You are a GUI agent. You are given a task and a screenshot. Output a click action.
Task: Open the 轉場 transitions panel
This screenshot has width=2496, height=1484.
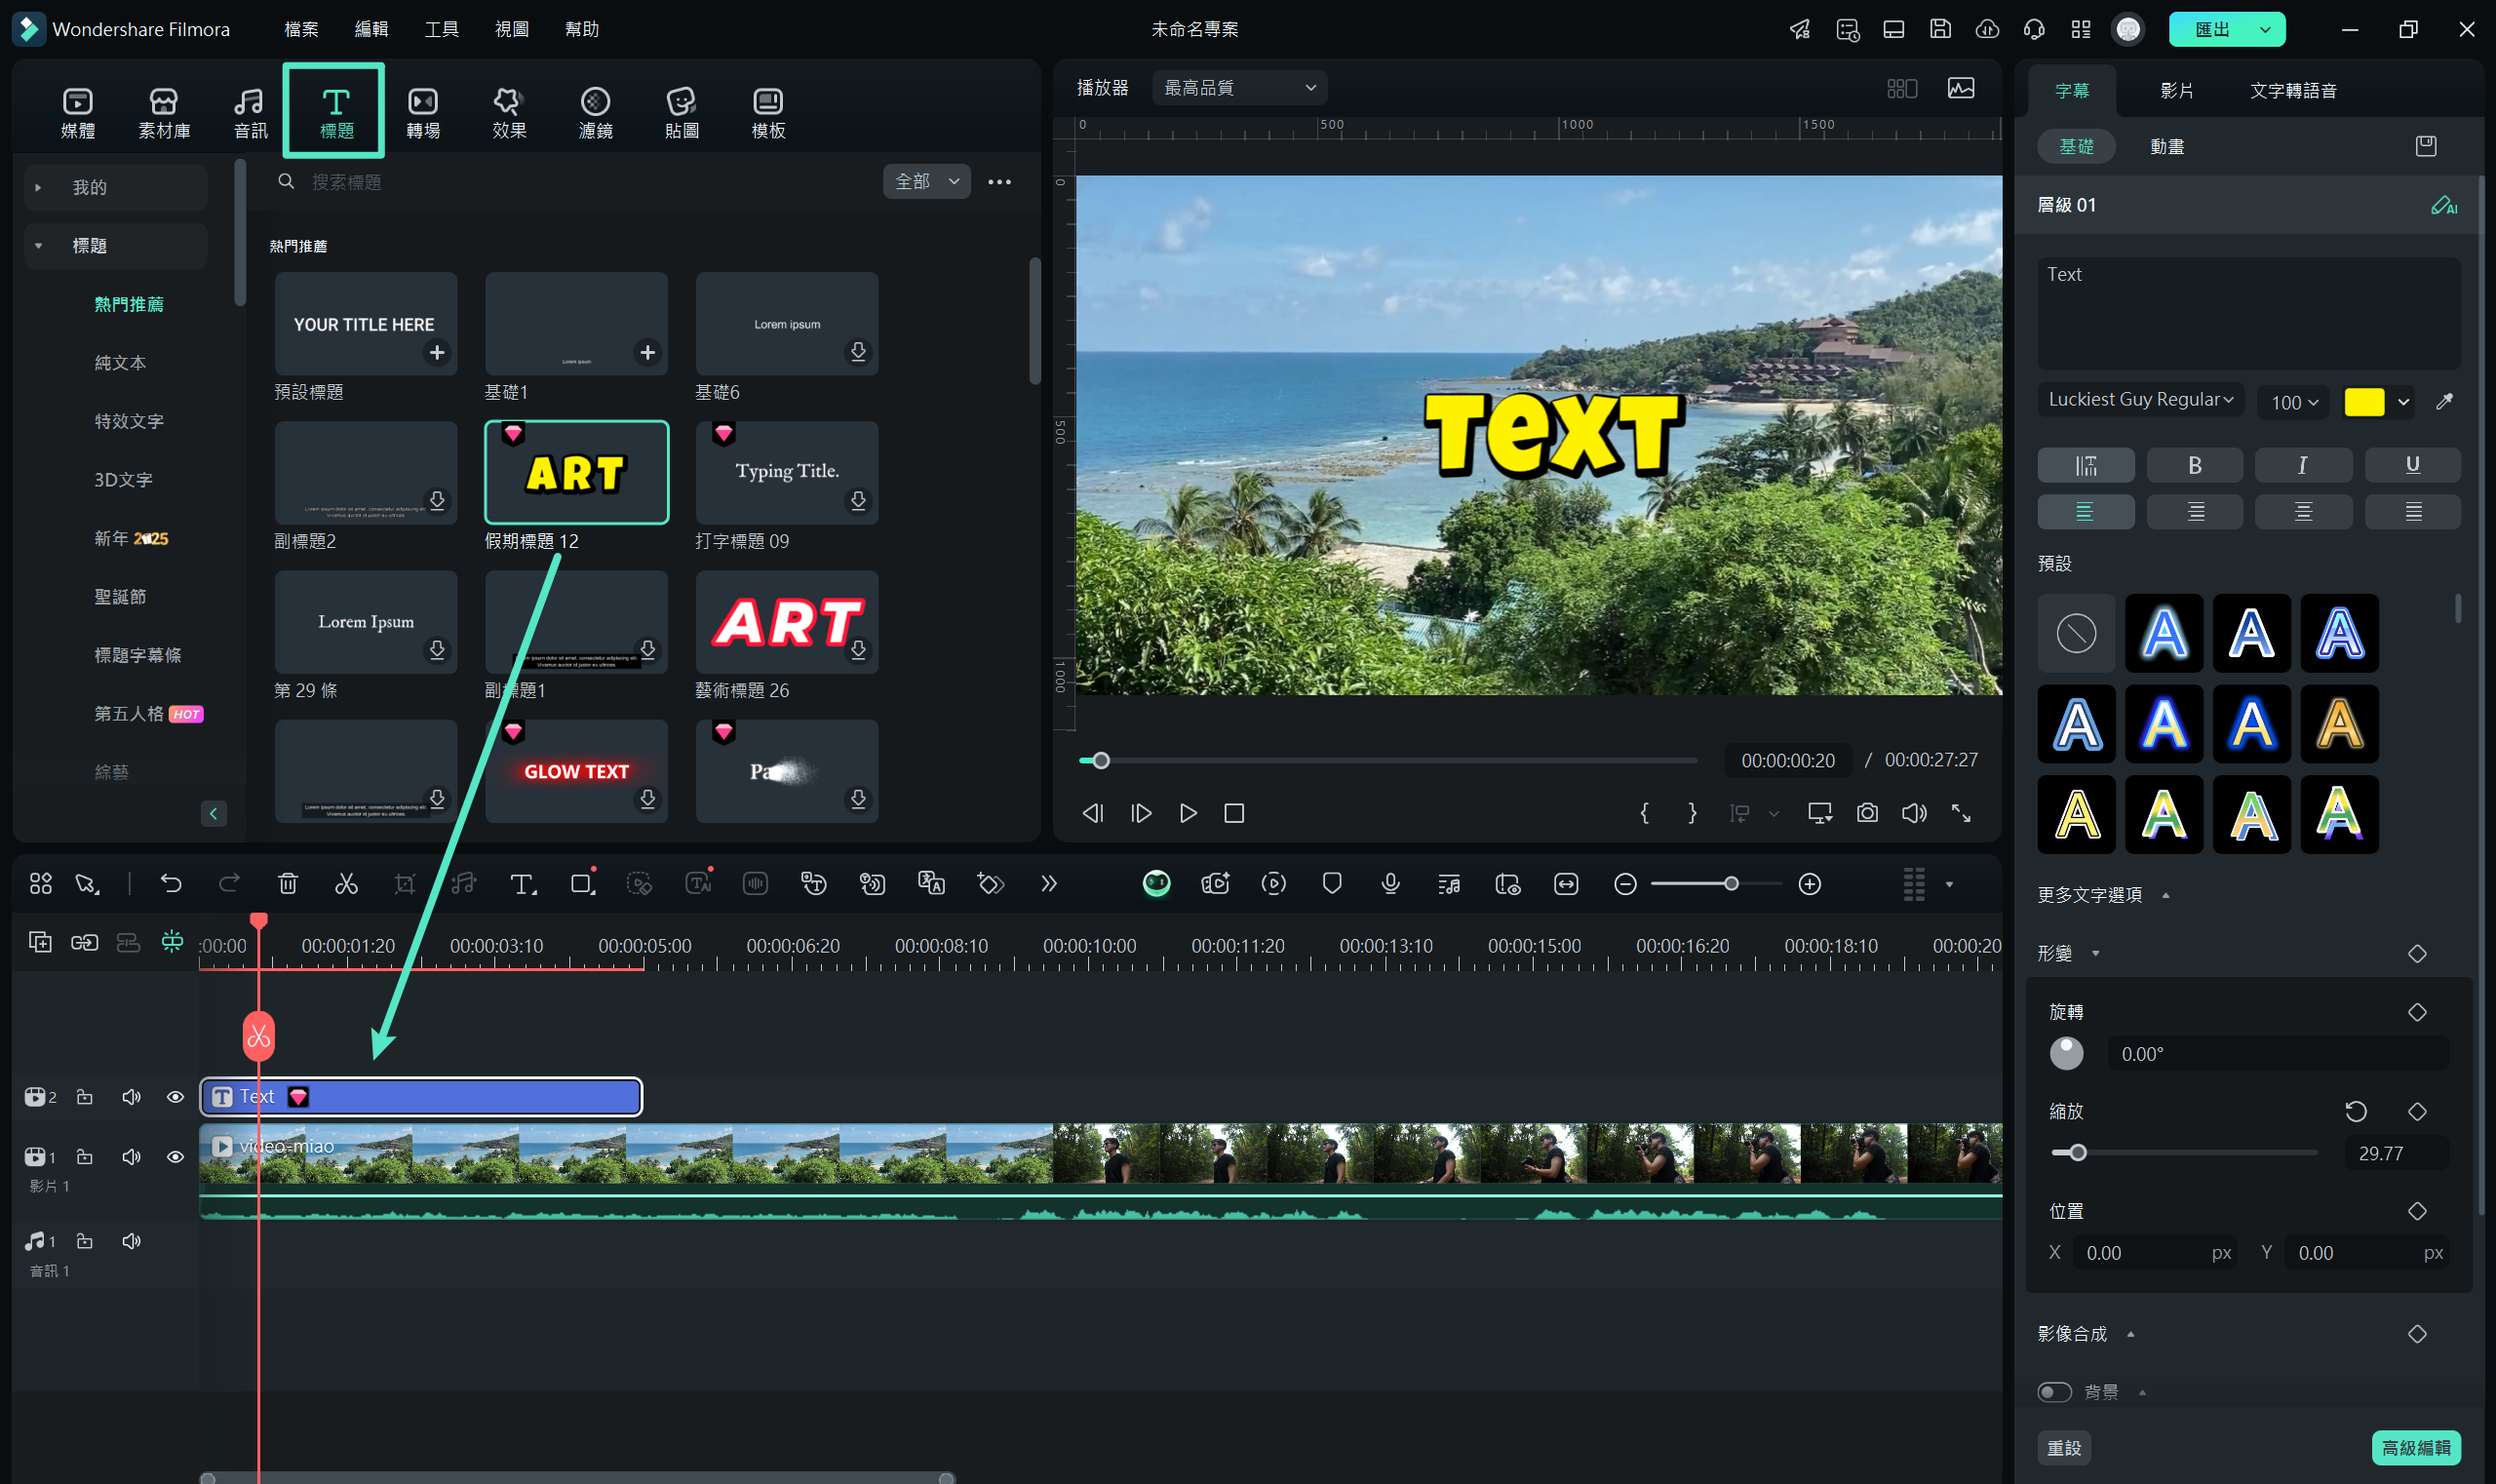point(423,112)
